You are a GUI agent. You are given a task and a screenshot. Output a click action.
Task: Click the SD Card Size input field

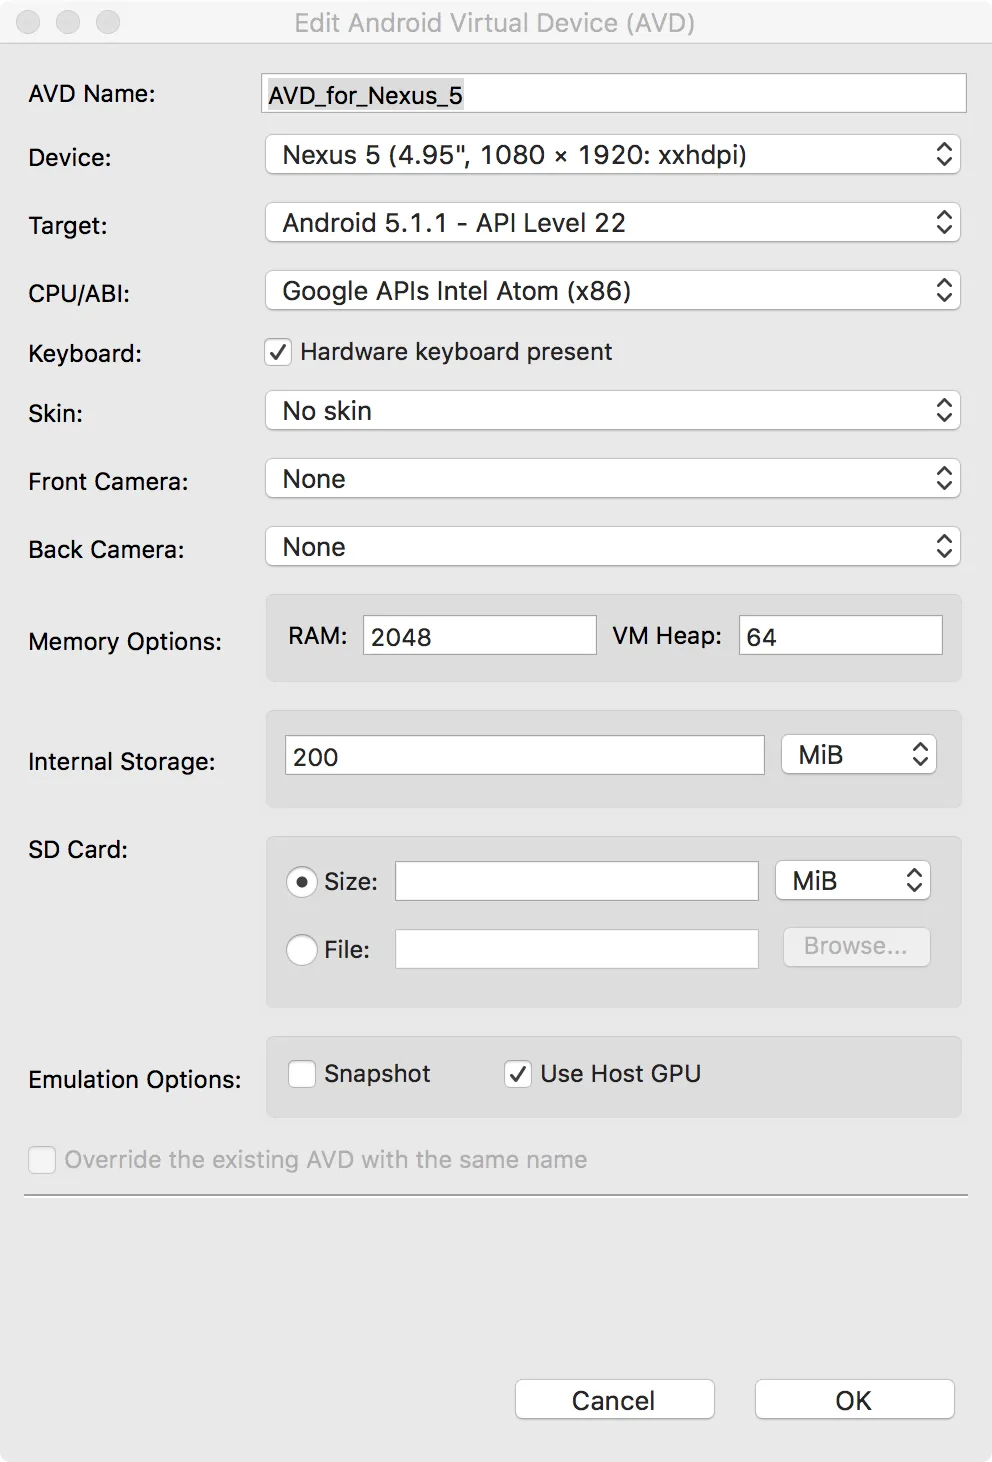click(576, 881)
